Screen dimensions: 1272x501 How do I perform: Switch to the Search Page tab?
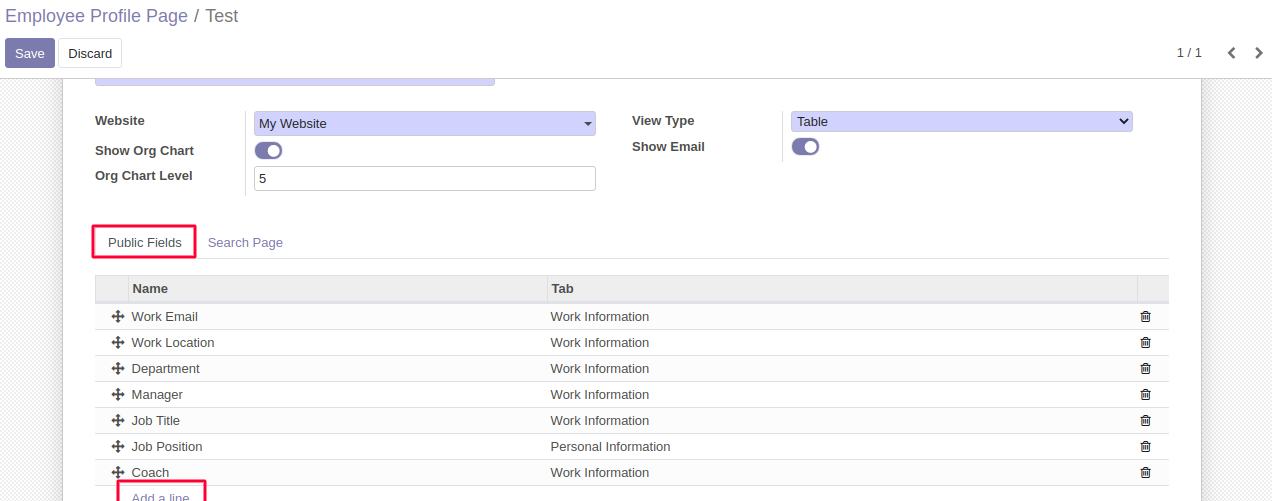tap(245, 243)
